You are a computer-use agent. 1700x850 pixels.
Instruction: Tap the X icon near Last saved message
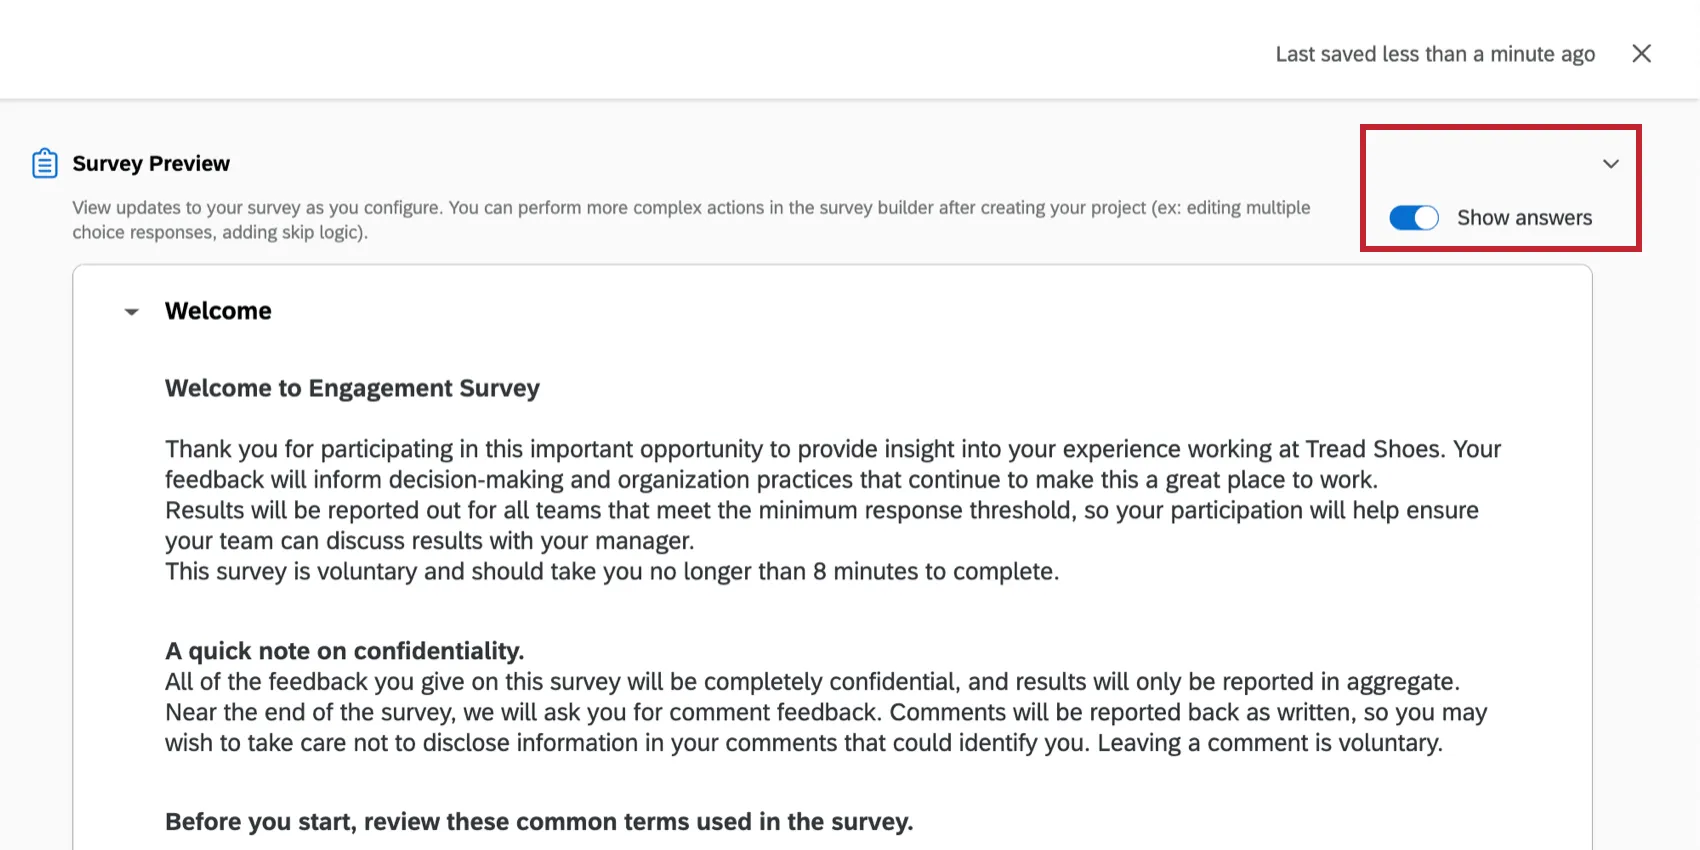(1641, 53)
